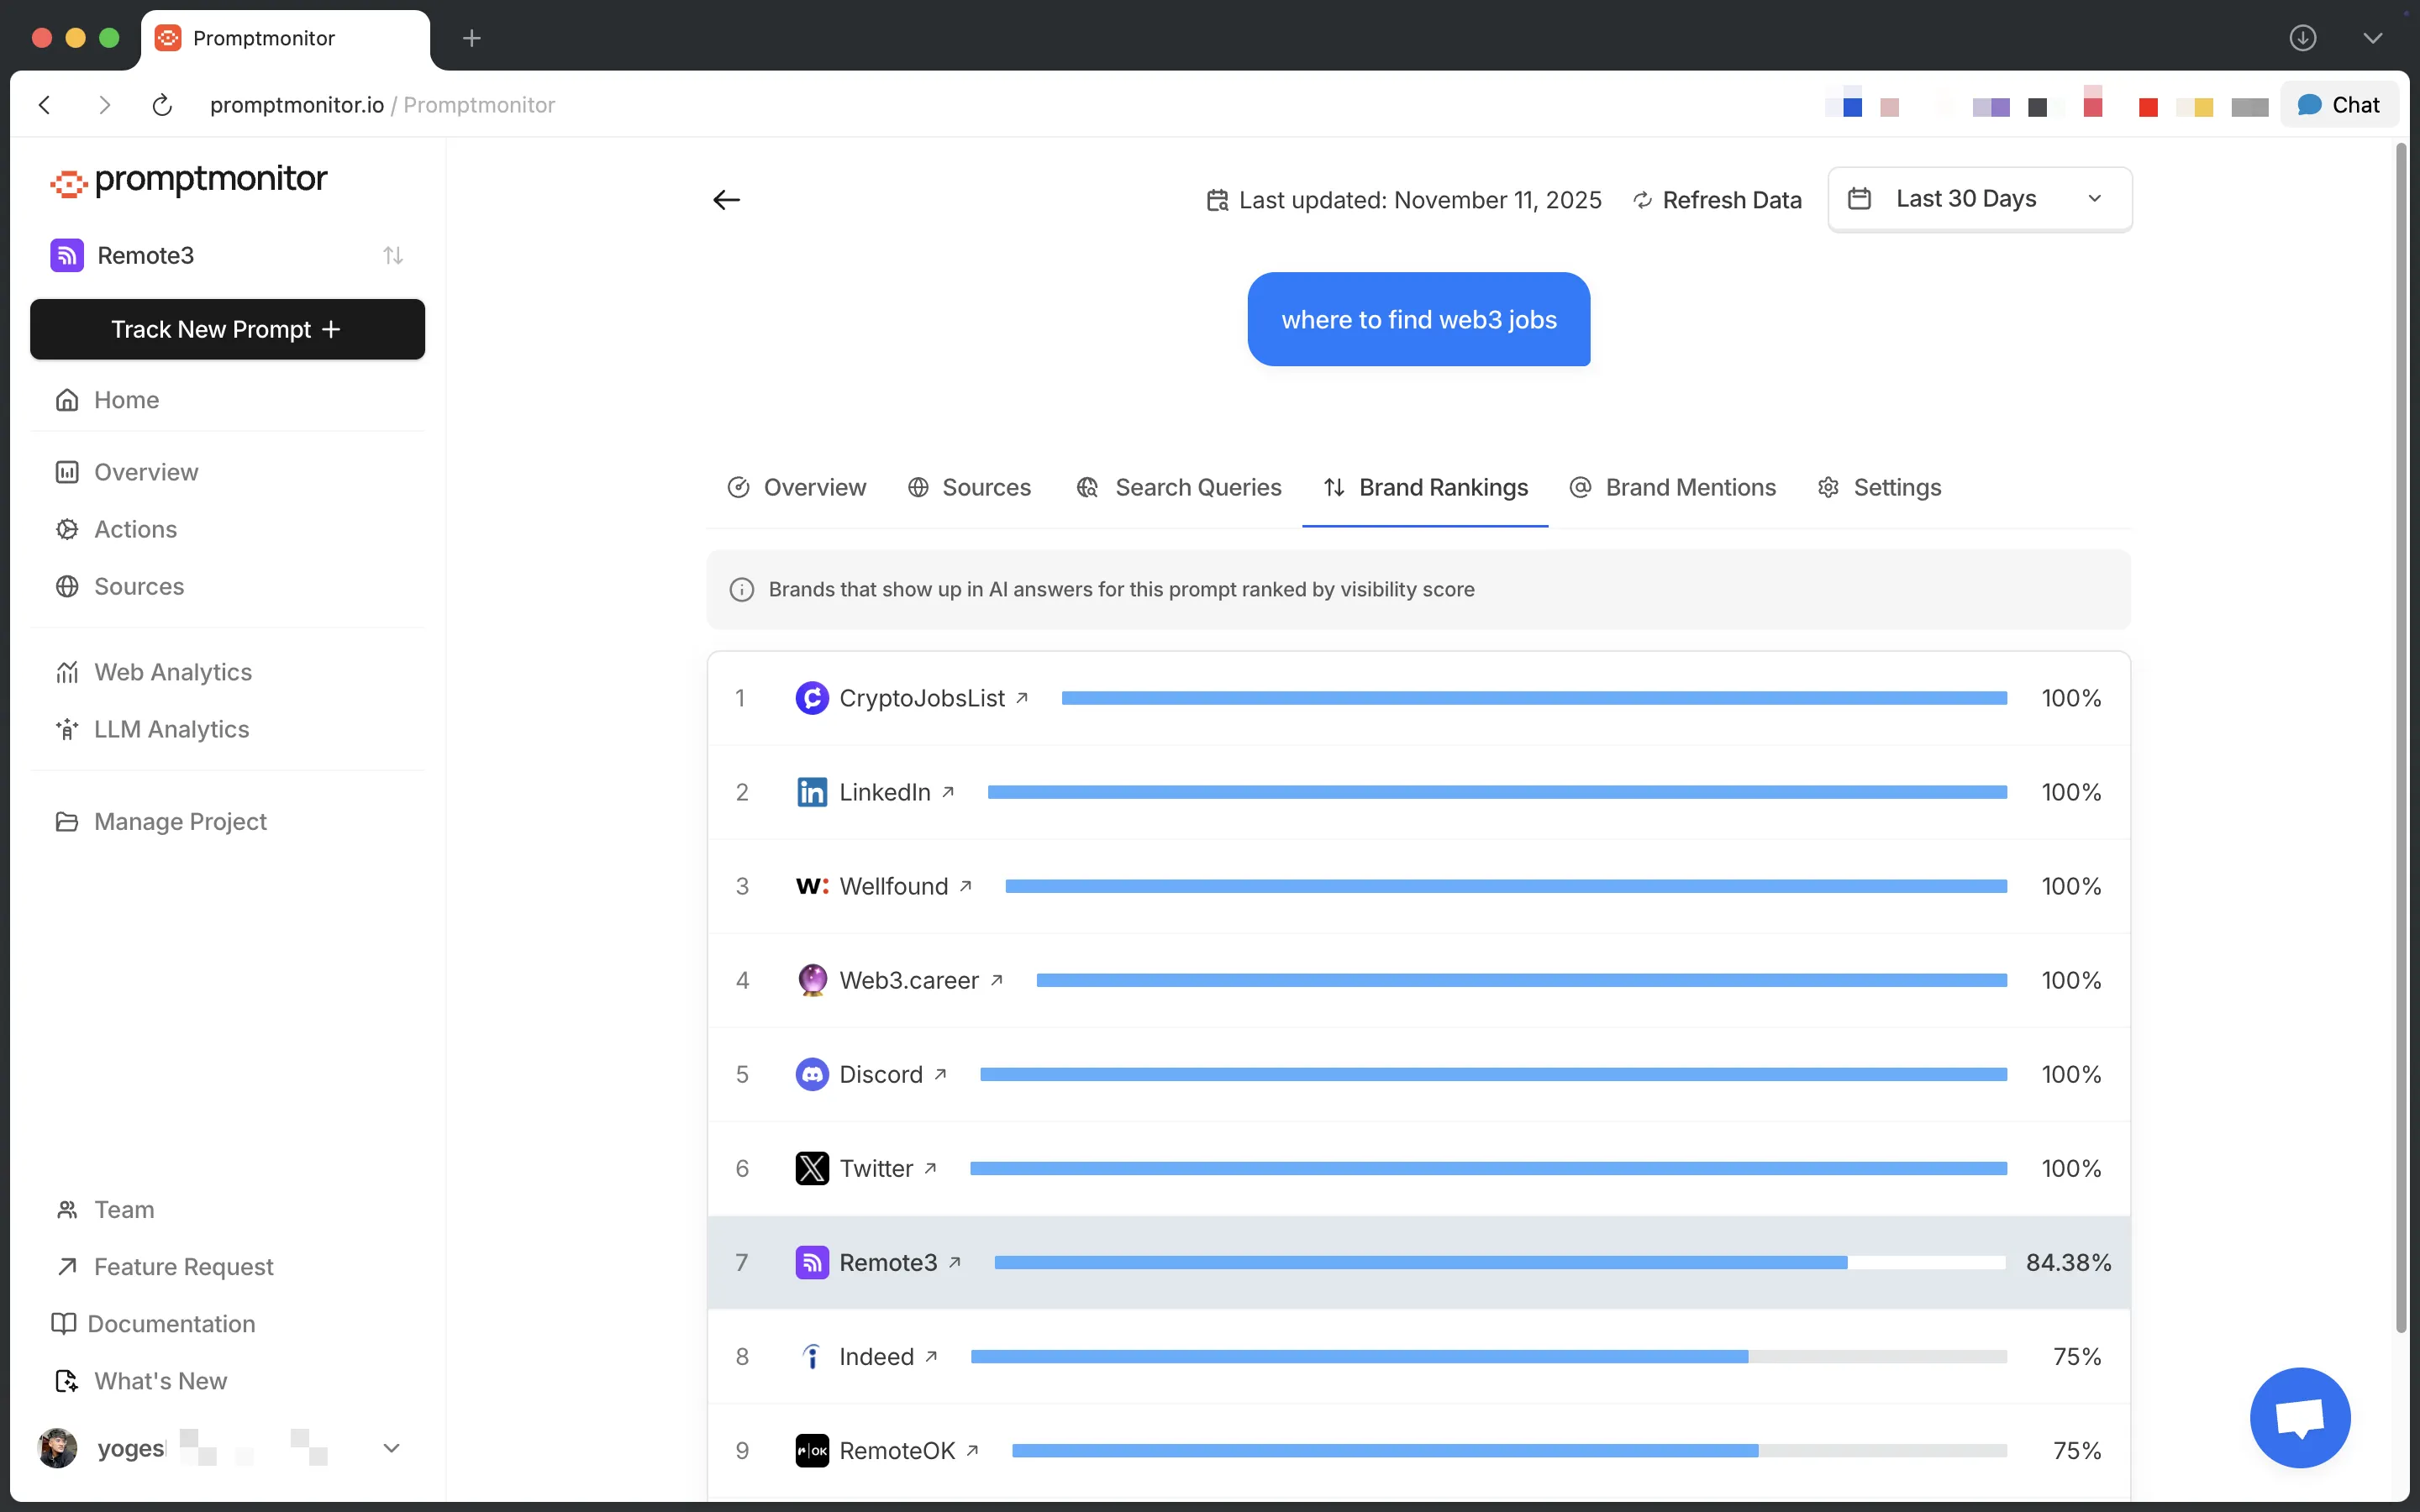Screen dimensions: 2420x1512
Task: Open the Feature Request link
Action: (183, 1266)
